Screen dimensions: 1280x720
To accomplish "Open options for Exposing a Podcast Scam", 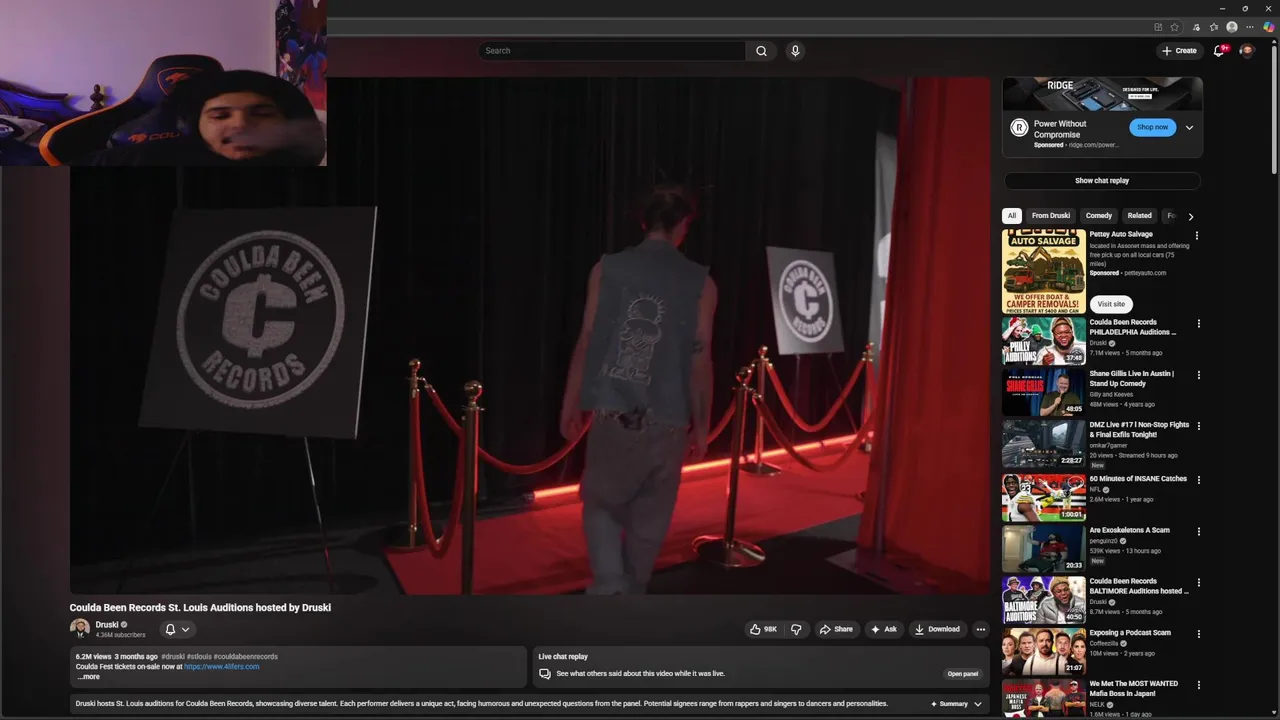I will [x=1198, y=634].
